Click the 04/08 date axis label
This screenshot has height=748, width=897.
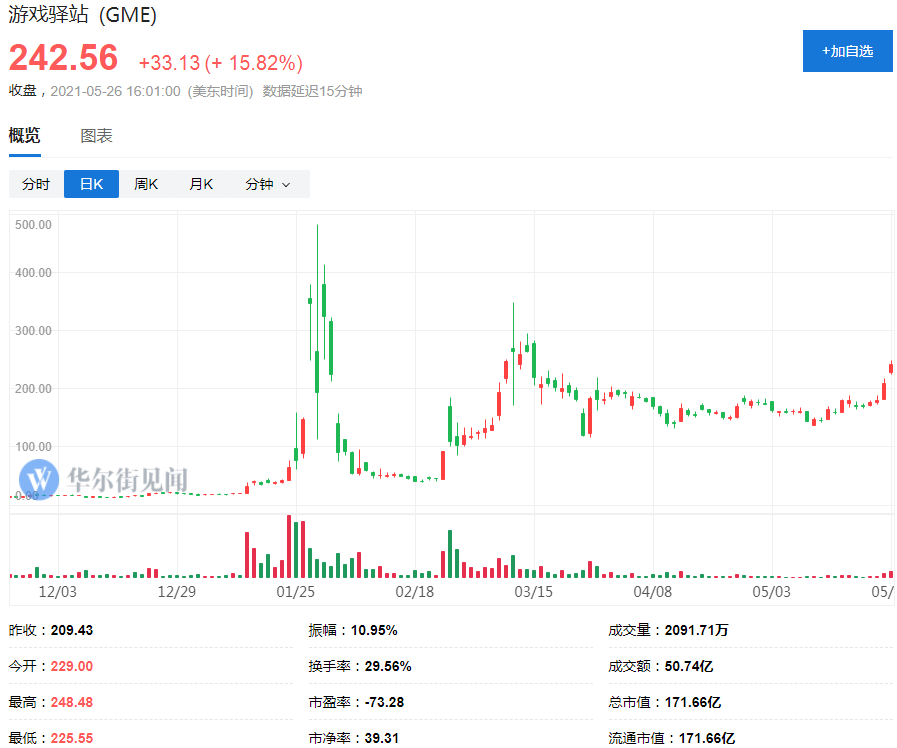tap(653, 591)
